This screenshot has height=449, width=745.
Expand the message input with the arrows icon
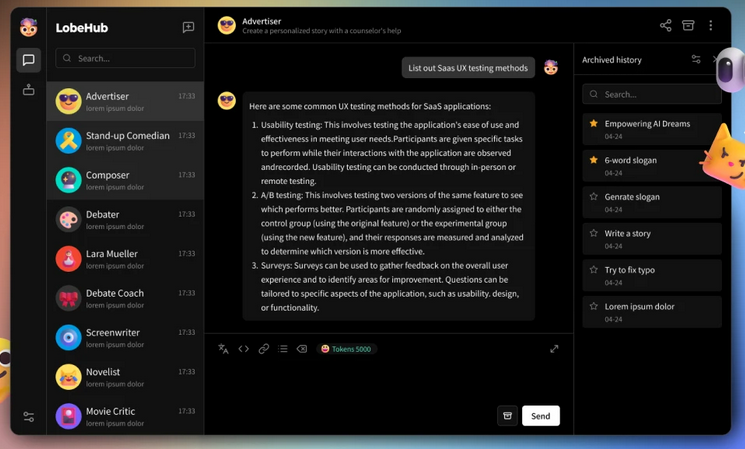coord(554,349)
